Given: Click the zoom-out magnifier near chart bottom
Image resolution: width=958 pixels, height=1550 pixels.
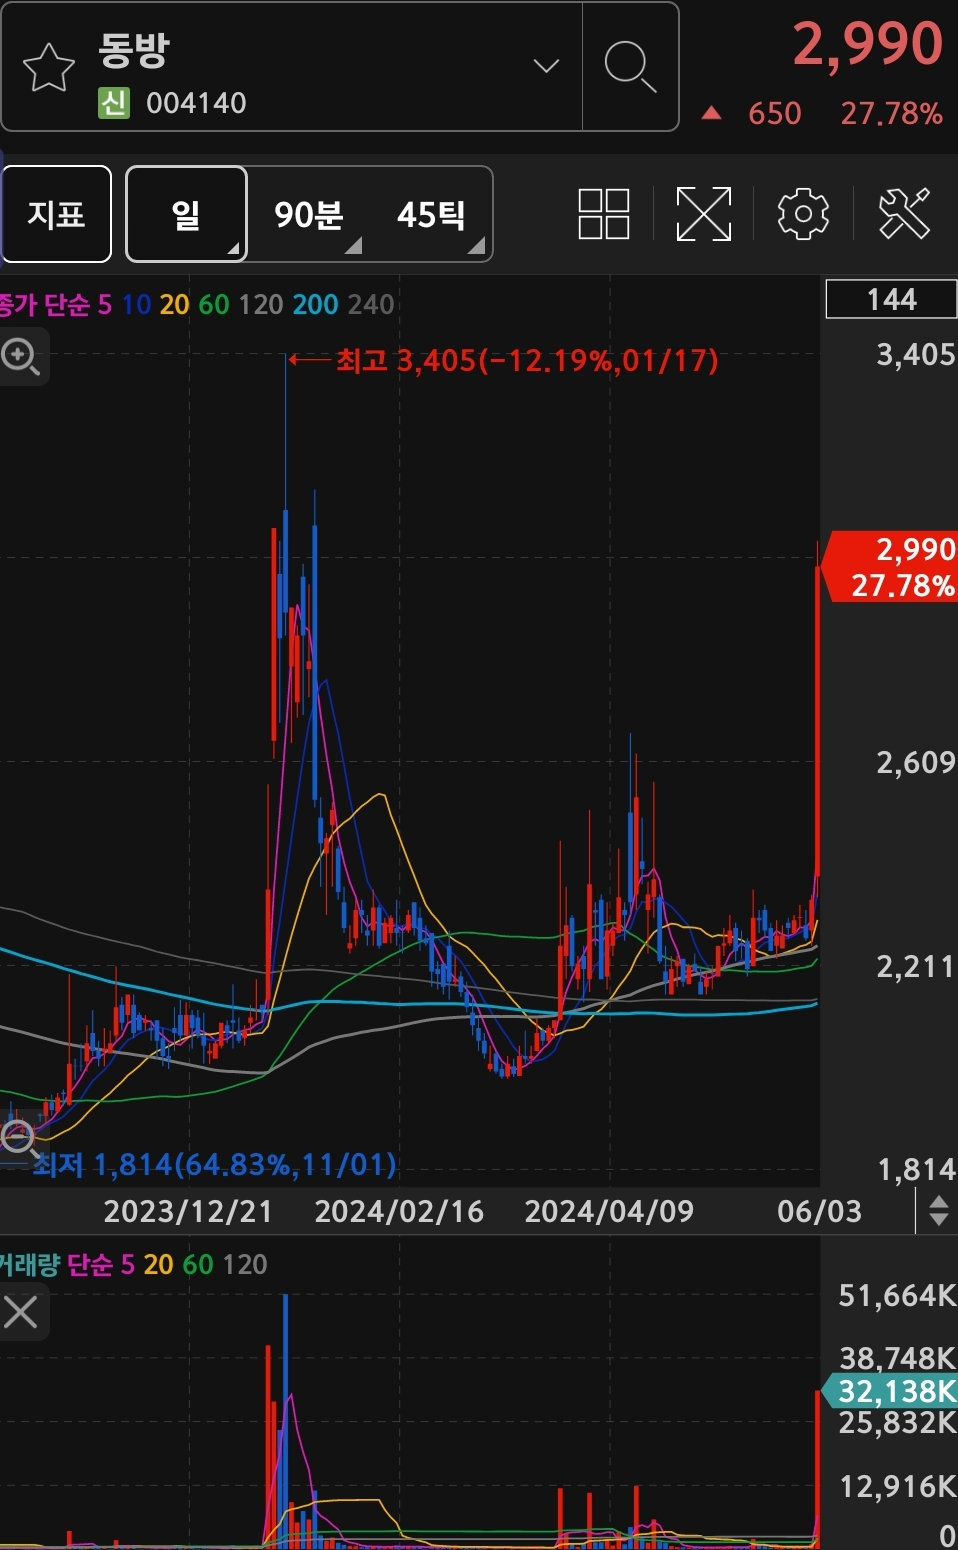Looking at the screenshot, I should [x=18, y=1139].
